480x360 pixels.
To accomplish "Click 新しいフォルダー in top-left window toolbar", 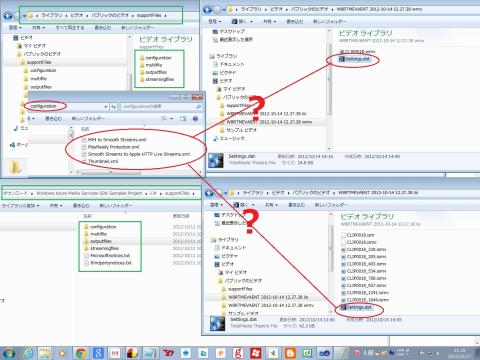I will (x=137, y=28).
